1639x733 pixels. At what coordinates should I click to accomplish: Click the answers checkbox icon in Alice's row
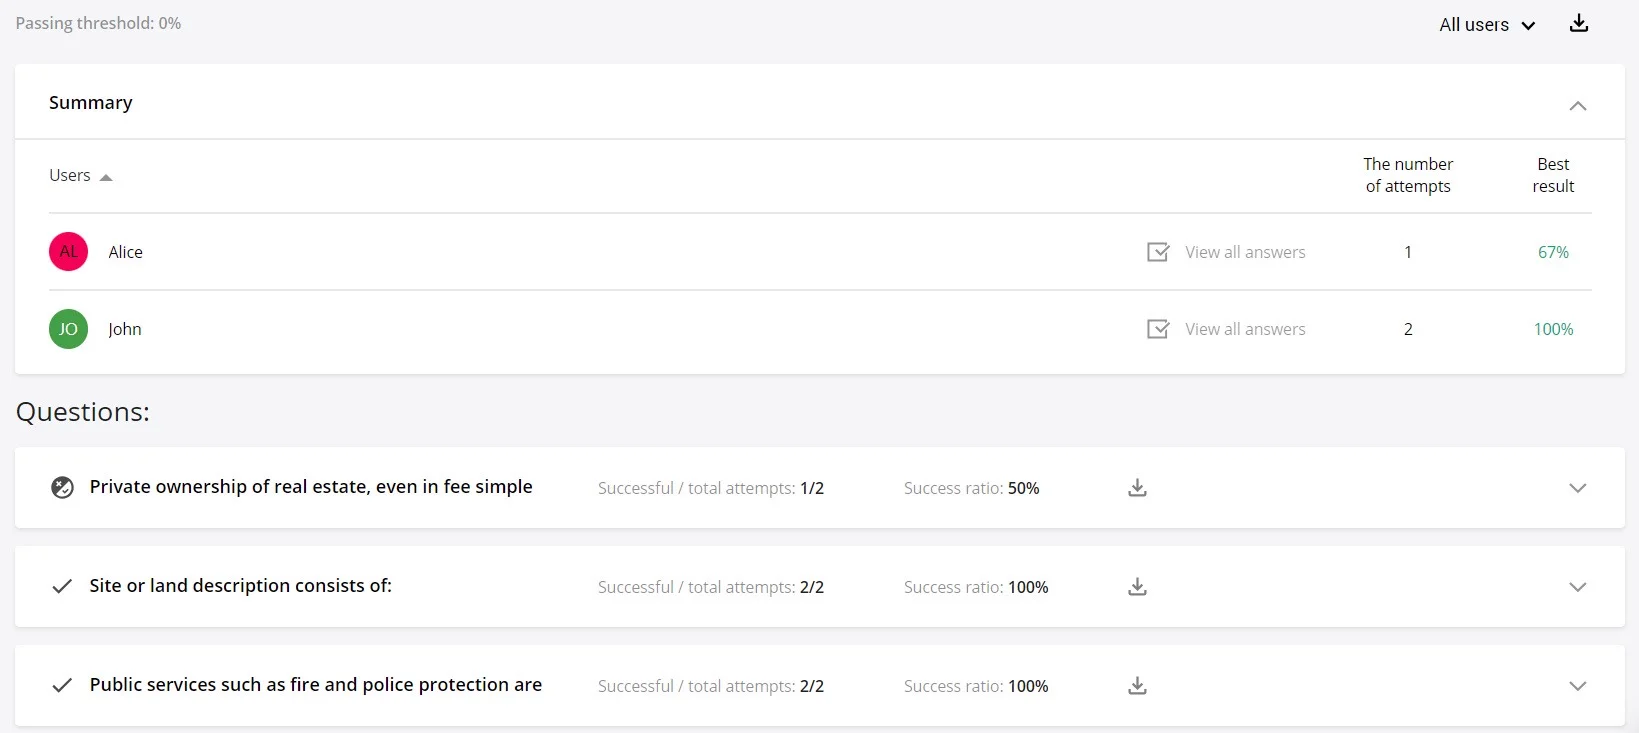[1158, 252]
